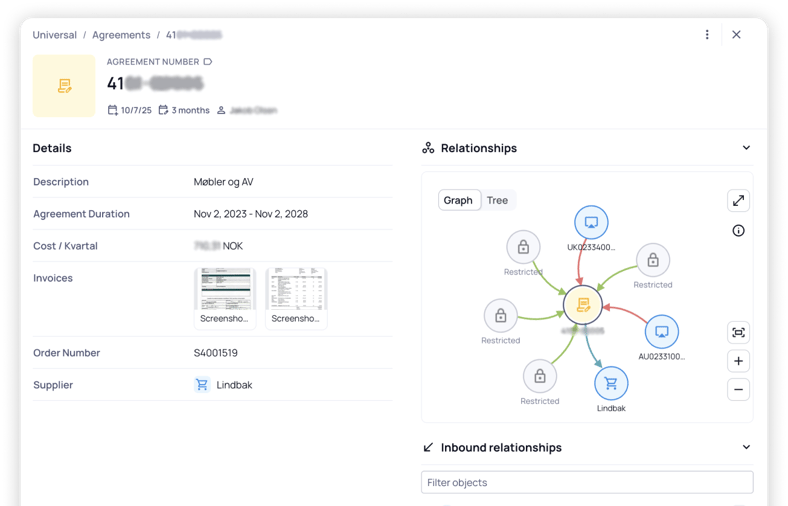This screenshot has height=506, width=788.
Task: Collapse the Relationships section chevron
Action: tap(746, 148)
